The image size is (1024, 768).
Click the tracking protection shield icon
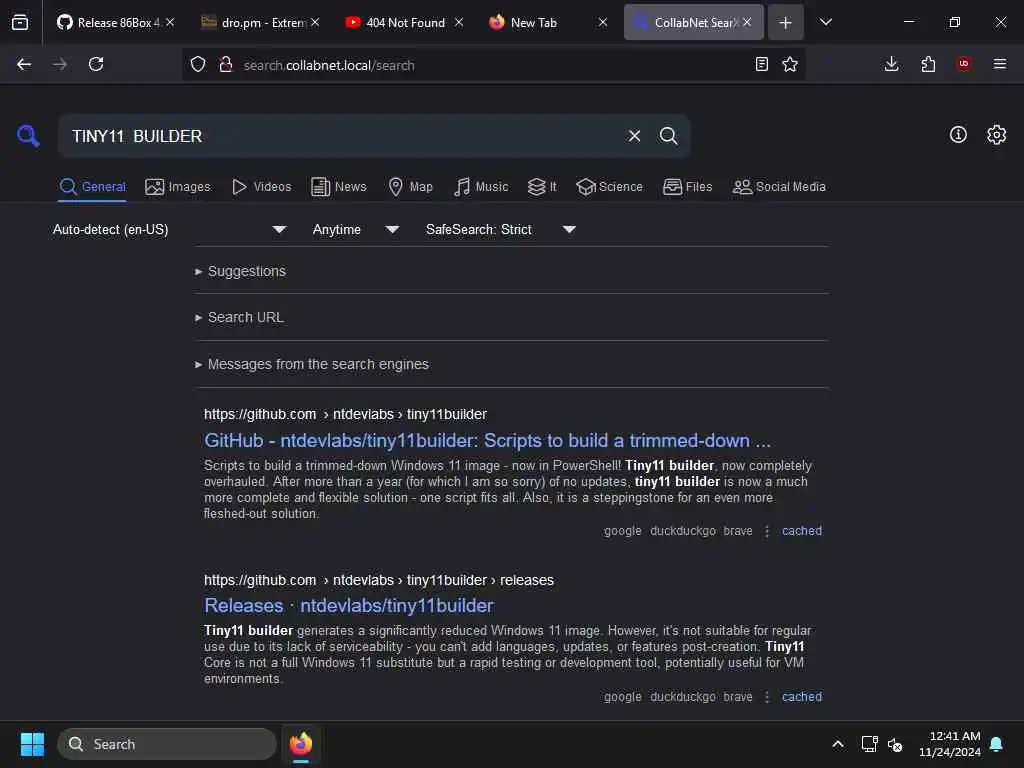click(198, 64)
